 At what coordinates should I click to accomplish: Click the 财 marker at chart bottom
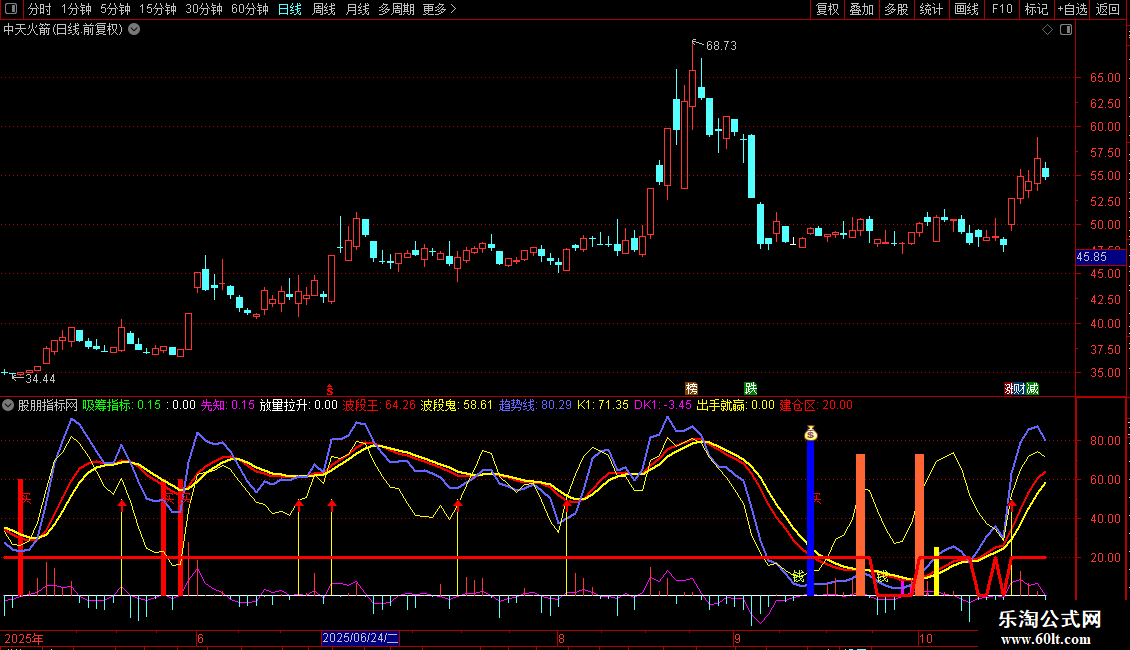(x=1019, y=388)
